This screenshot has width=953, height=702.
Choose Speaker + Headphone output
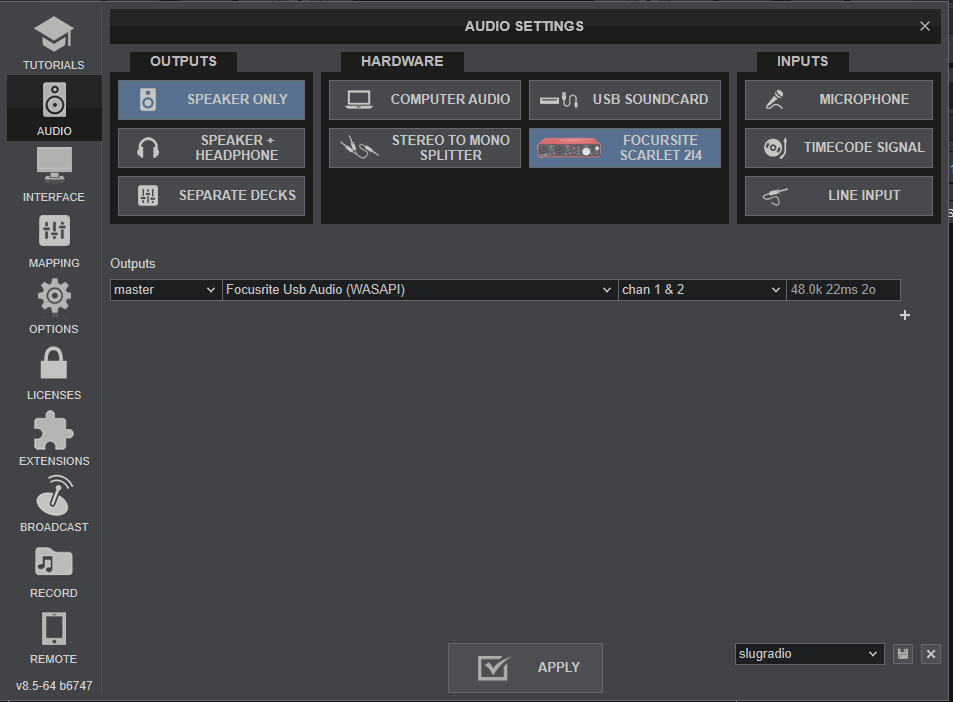tap(212, 148)
